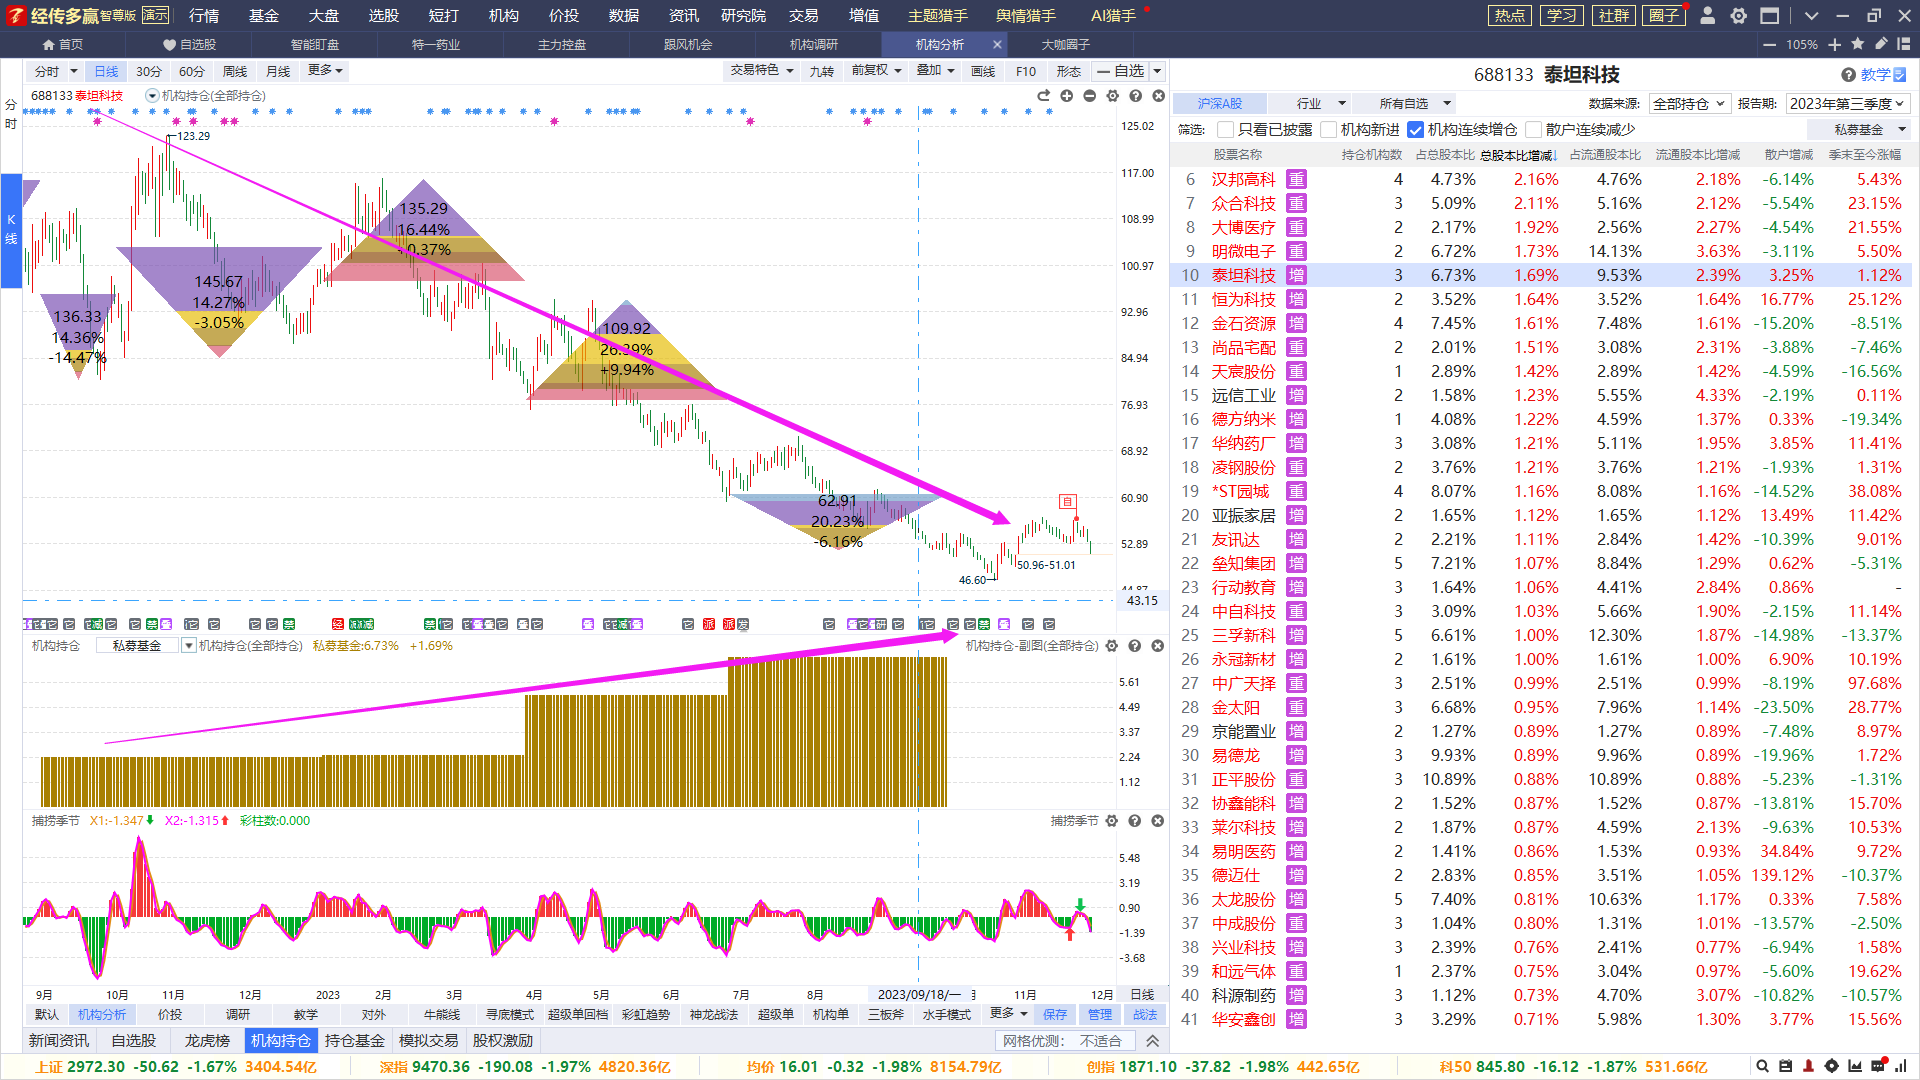The height and width of the screenshot is (1080, 1920).
Task: Select the 金石资源 stock row
Action: click(1243, 324)
